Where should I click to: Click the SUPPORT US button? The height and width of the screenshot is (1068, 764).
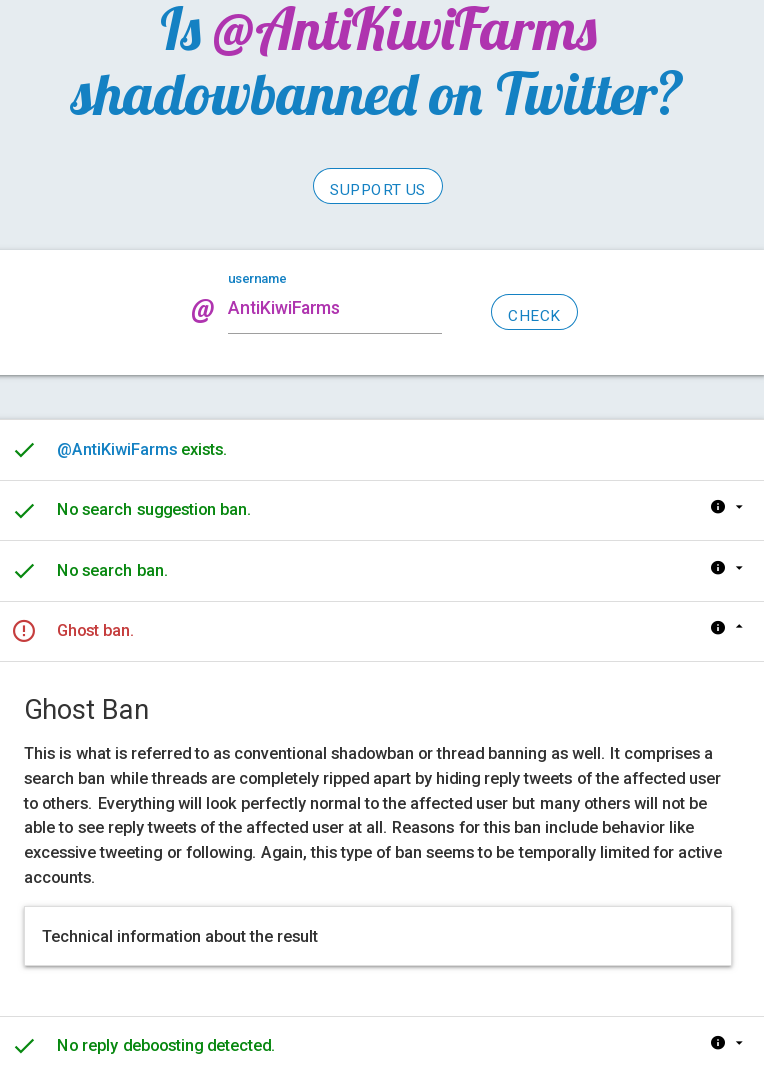[377, 186]
